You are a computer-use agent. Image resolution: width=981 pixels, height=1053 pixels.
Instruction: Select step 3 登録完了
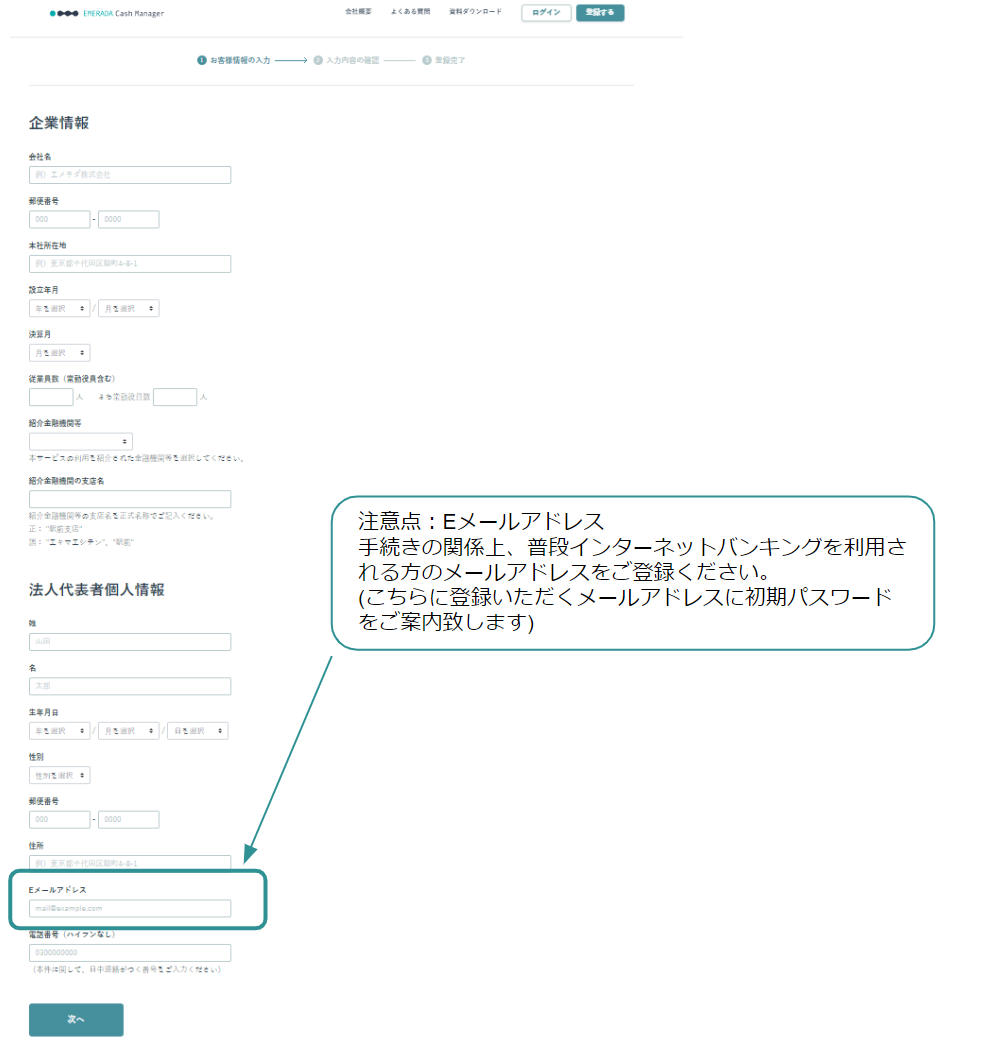[x=443, y=60]
